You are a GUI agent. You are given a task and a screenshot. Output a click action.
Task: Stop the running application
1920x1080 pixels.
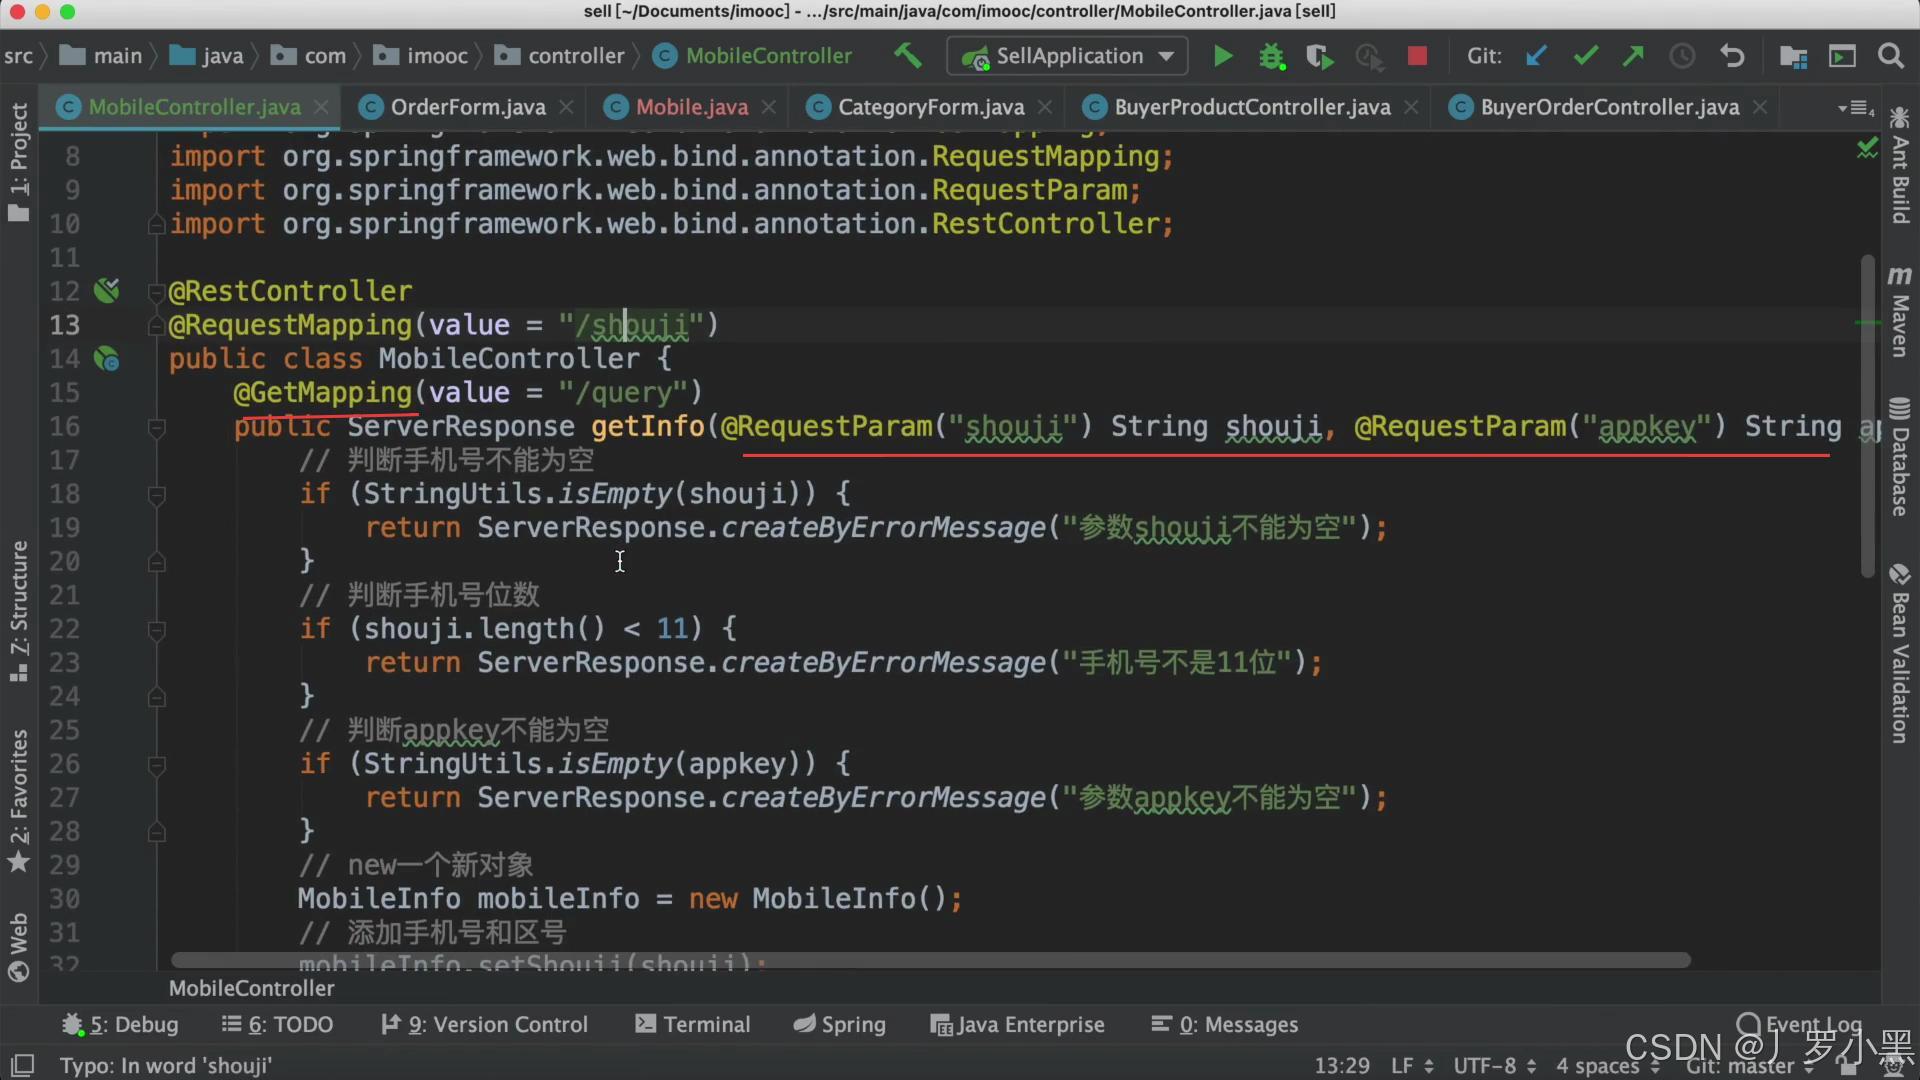click(x=1417, y=56)
